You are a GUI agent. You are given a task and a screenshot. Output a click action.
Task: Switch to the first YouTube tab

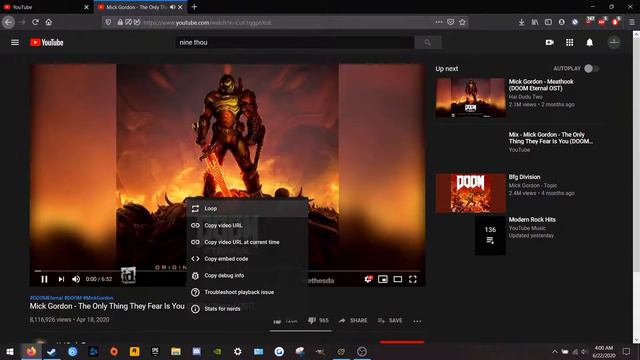46,7
